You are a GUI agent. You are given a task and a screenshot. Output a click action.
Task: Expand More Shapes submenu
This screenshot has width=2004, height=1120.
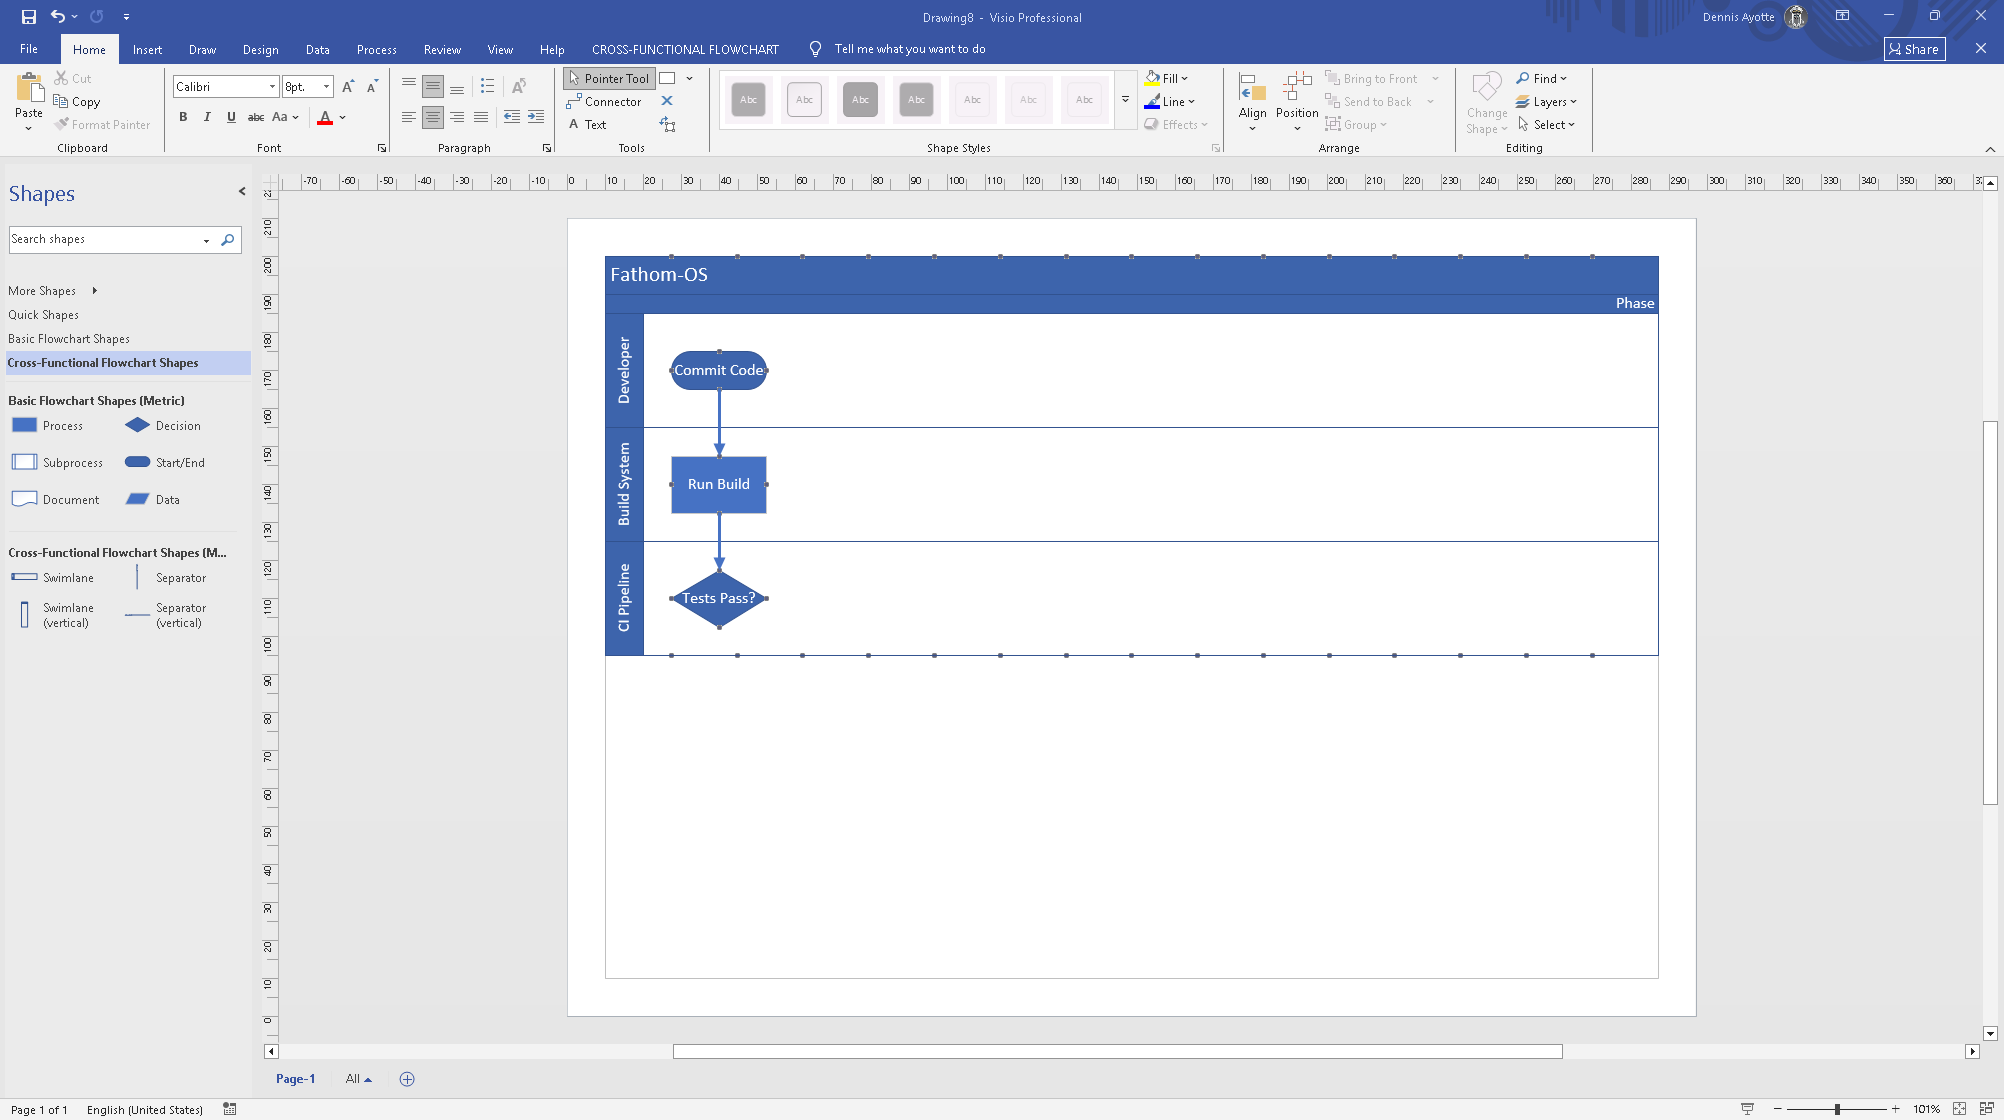(52, 291)
